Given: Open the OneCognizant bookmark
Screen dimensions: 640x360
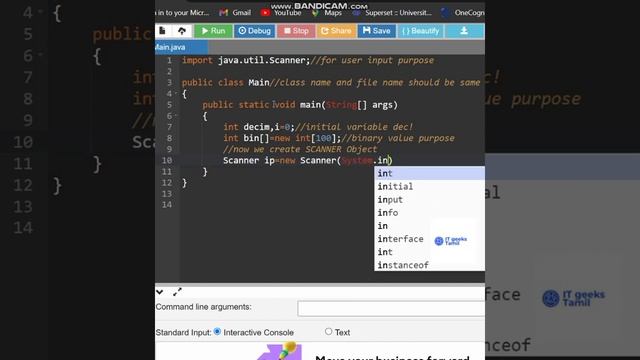Looking at the screenshot, I should click(463, 13).
